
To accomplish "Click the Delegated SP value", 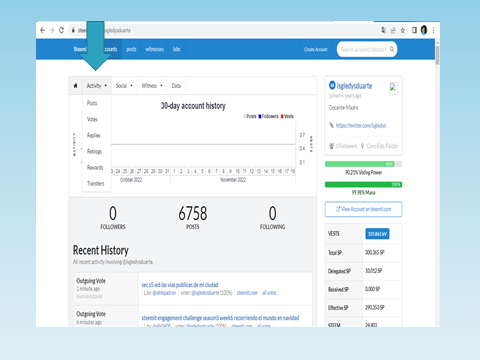I will pos(374,271).
